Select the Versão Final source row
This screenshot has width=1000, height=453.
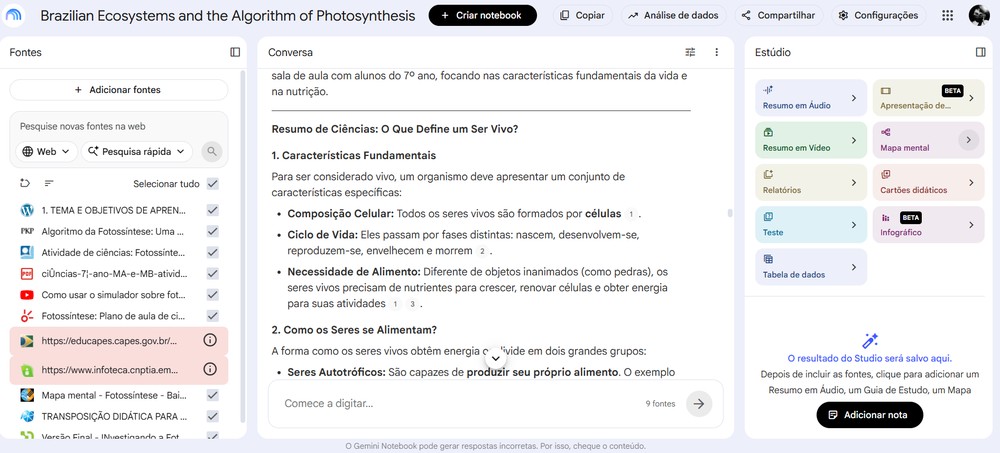[x=119, y=436]
